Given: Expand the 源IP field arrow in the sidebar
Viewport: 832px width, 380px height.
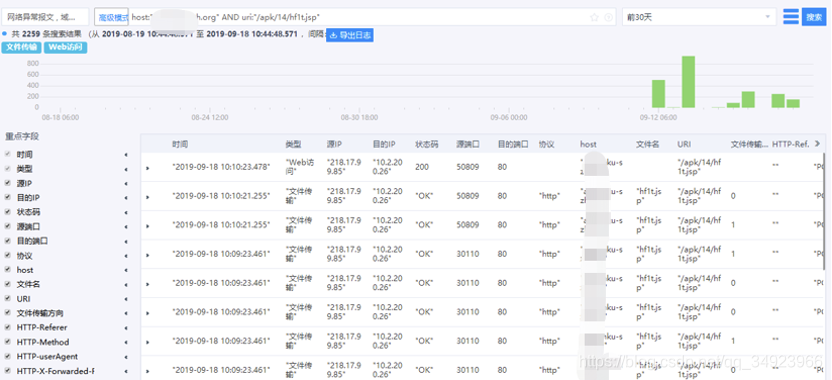Looking at the screenshot, I should pyautogui.click(x=126, y=183).
